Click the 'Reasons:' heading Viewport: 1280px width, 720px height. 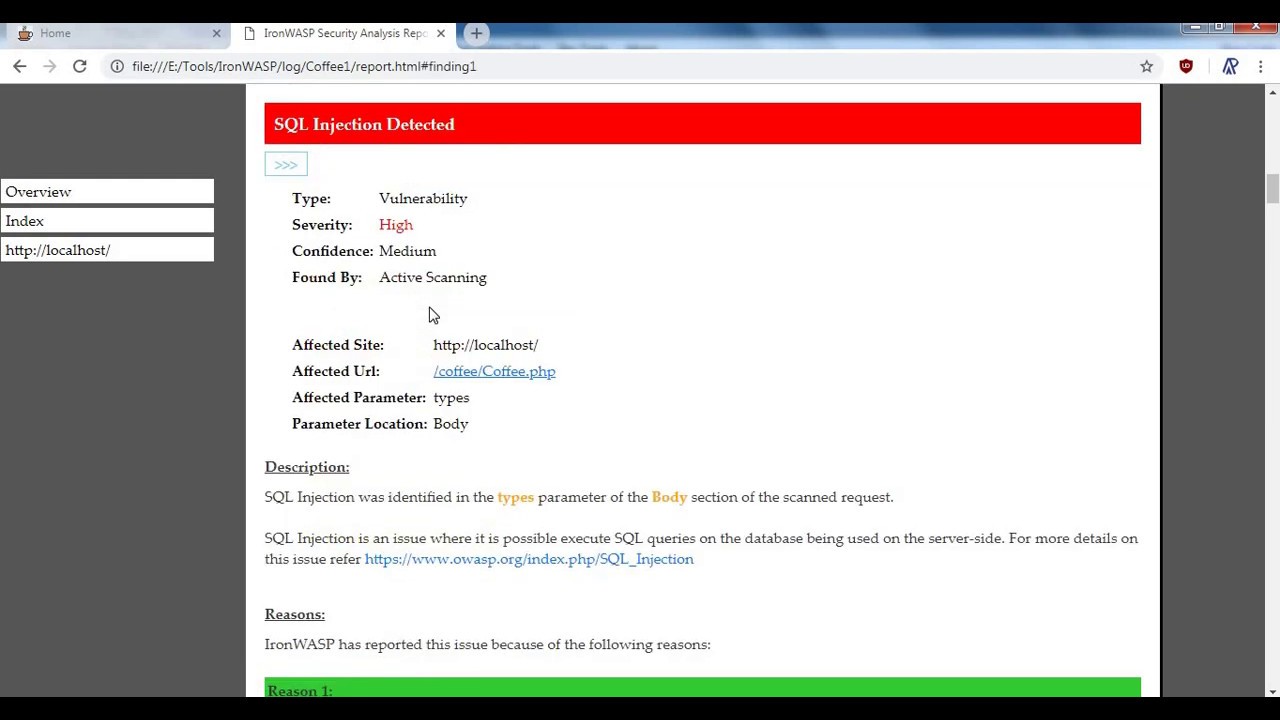point(295,614)
